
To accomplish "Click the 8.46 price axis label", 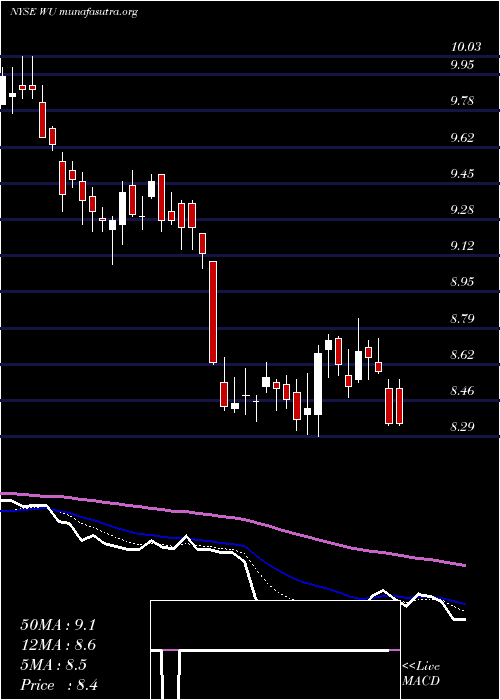I will coord(462,391).
